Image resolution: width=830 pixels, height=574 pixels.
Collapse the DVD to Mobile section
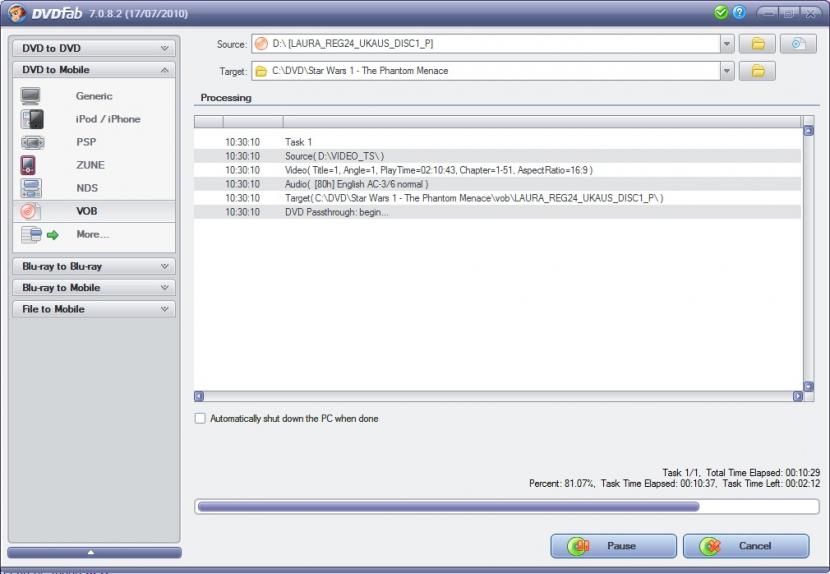(x=94, y=70)
